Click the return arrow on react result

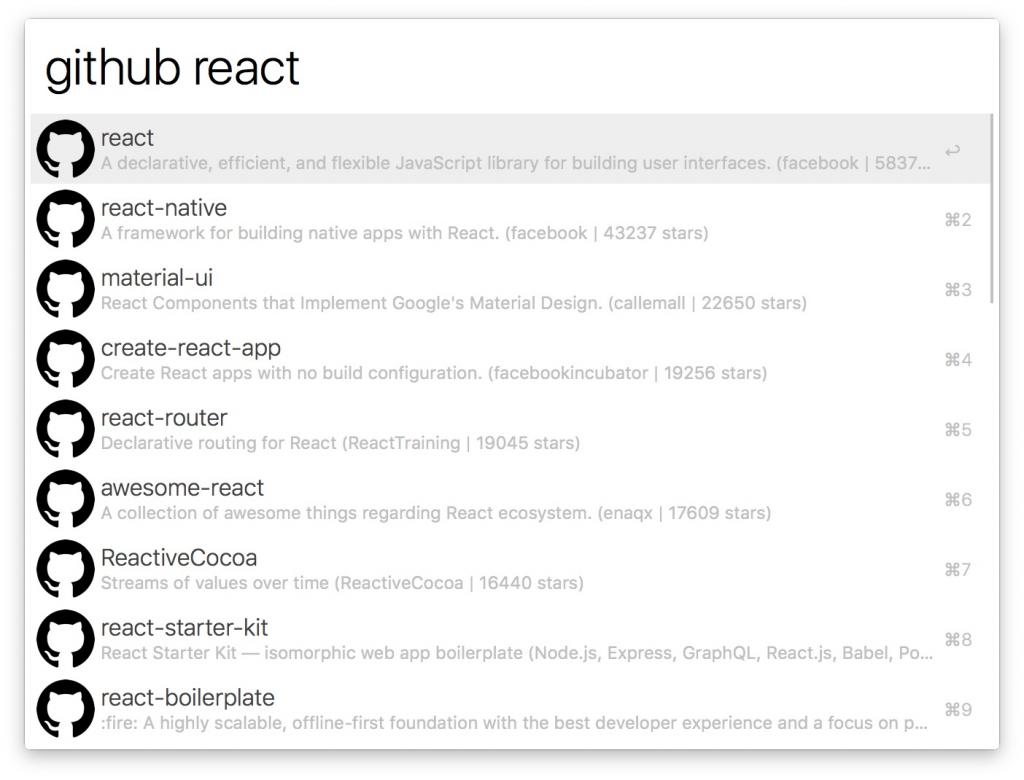[952, 151]
